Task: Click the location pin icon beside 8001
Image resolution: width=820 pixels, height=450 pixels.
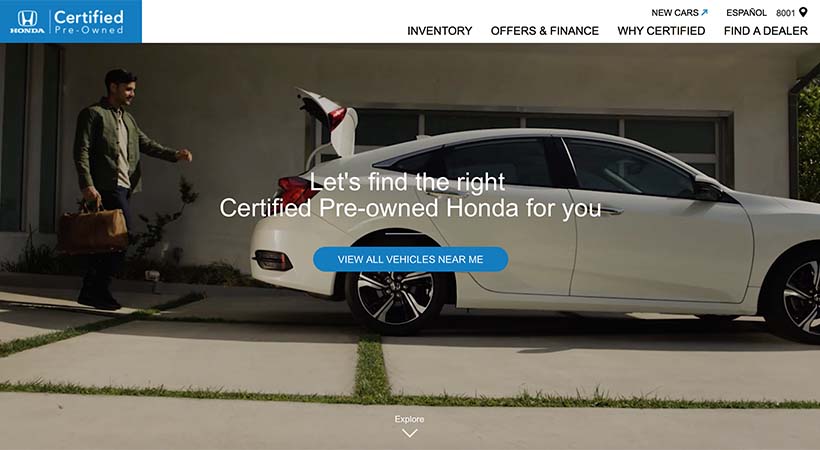Action: (x=803, y=12)
